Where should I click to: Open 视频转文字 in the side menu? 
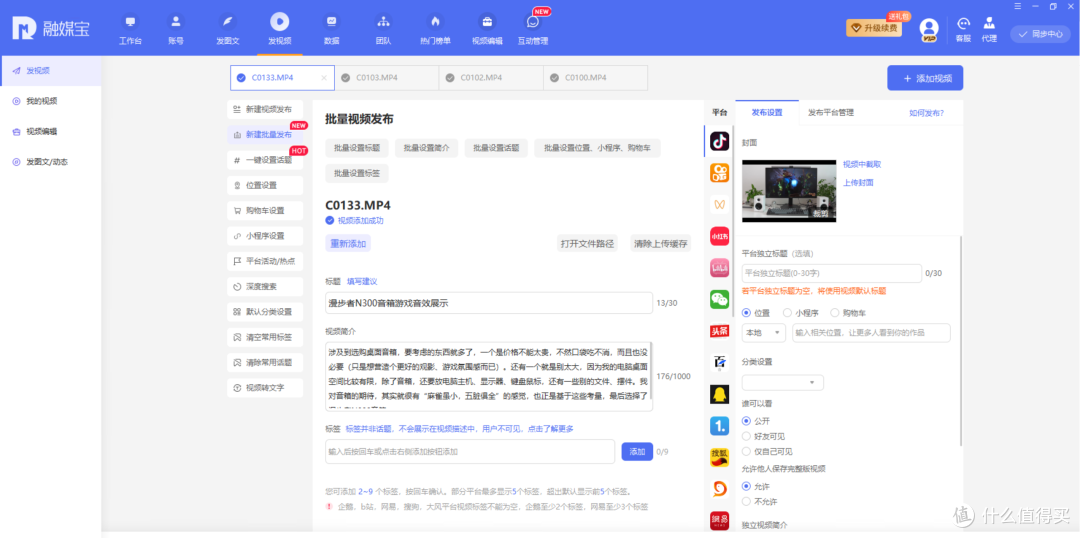pos(265,388)
